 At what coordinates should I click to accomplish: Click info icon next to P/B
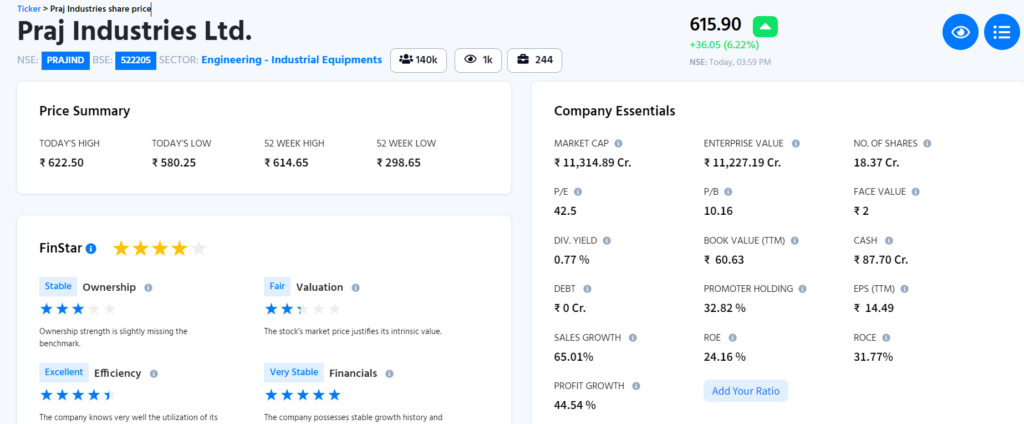(x=728, y=192)
